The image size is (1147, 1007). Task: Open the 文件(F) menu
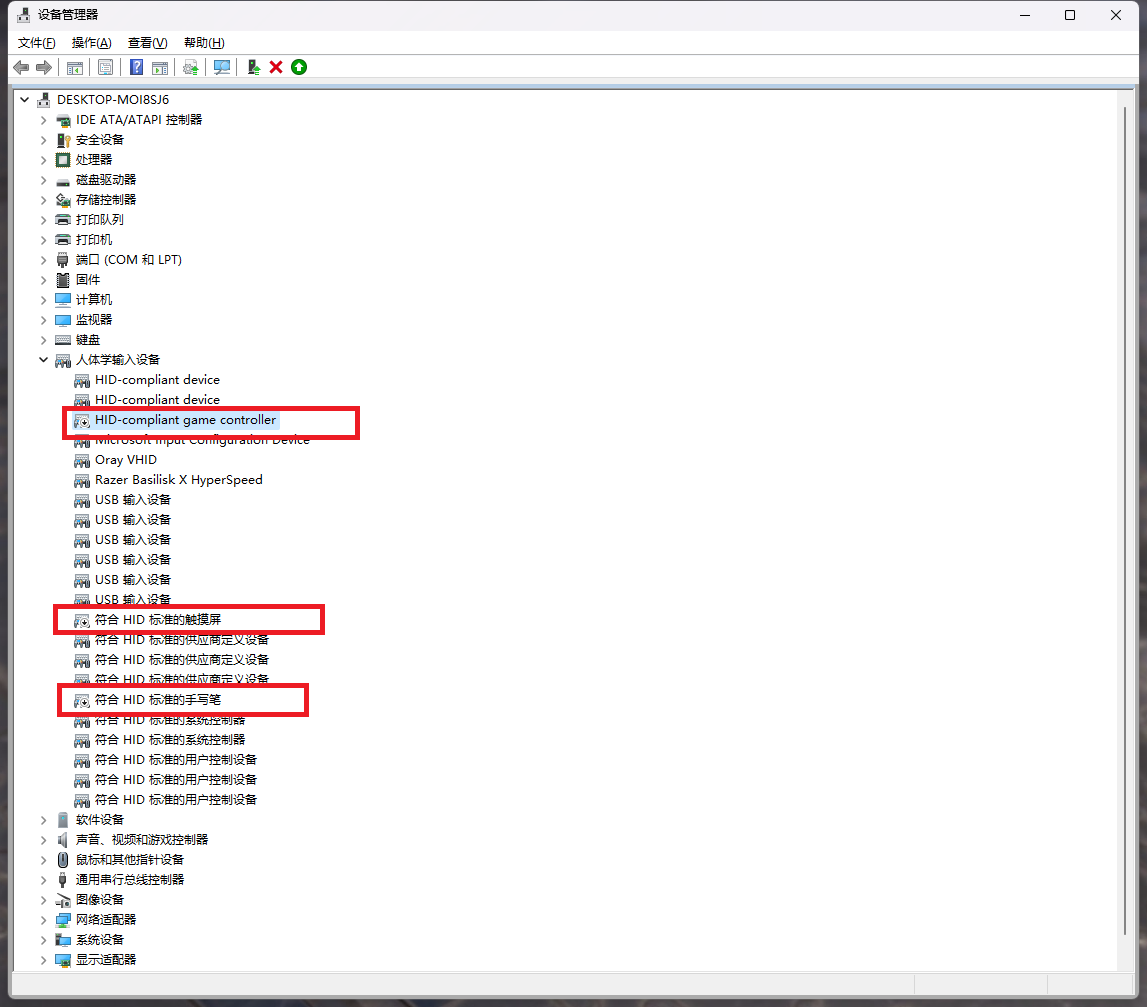36,43
